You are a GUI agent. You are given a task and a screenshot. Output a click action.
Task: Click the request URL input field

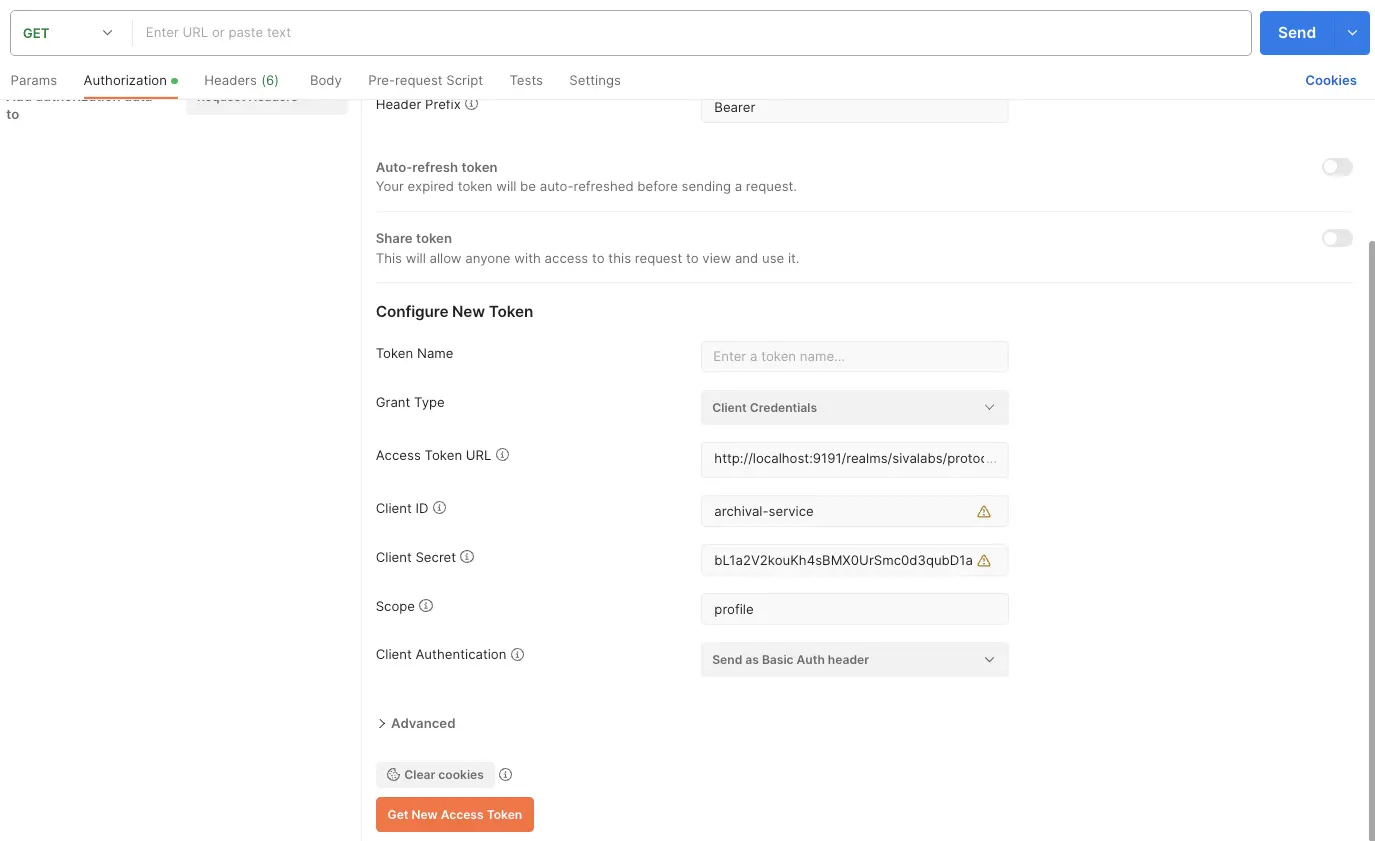(692, 33)
